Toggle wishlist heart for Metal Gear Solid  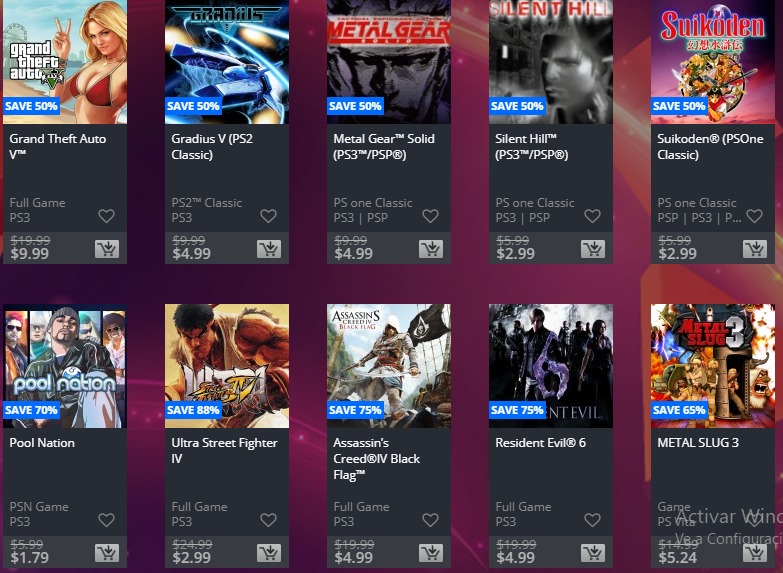[x=430, y=216]
